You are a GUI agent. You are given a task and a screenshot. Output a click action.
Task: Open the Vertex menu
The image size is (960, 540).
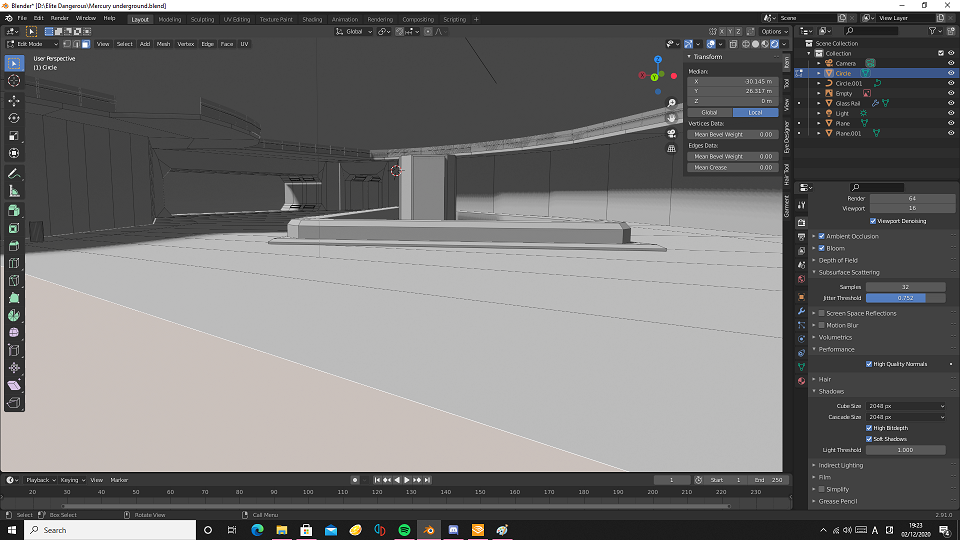click(186, 44)
